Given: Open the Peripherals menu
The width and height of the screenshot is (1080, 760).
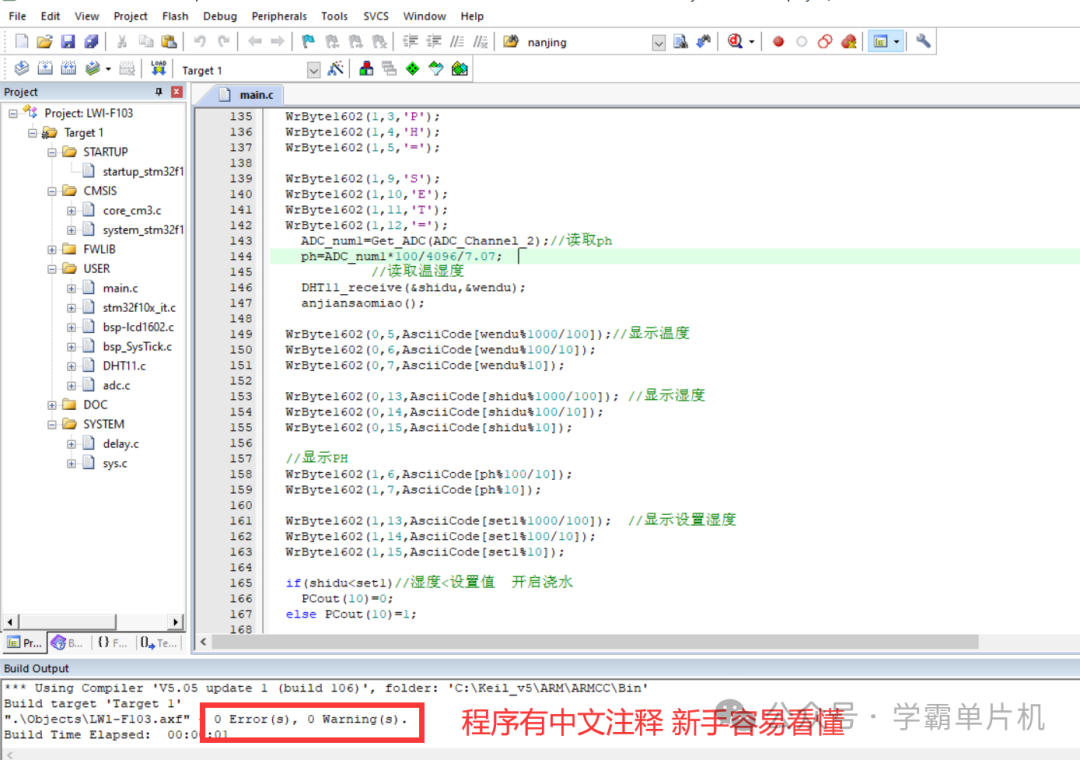Looking at the screenshot, I should (279, 16).
